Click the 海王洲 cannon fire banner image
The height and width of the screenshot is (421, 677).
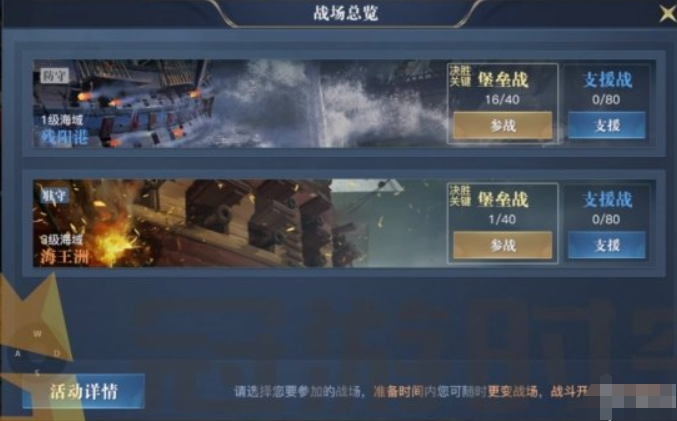click(x=240, y=223)
